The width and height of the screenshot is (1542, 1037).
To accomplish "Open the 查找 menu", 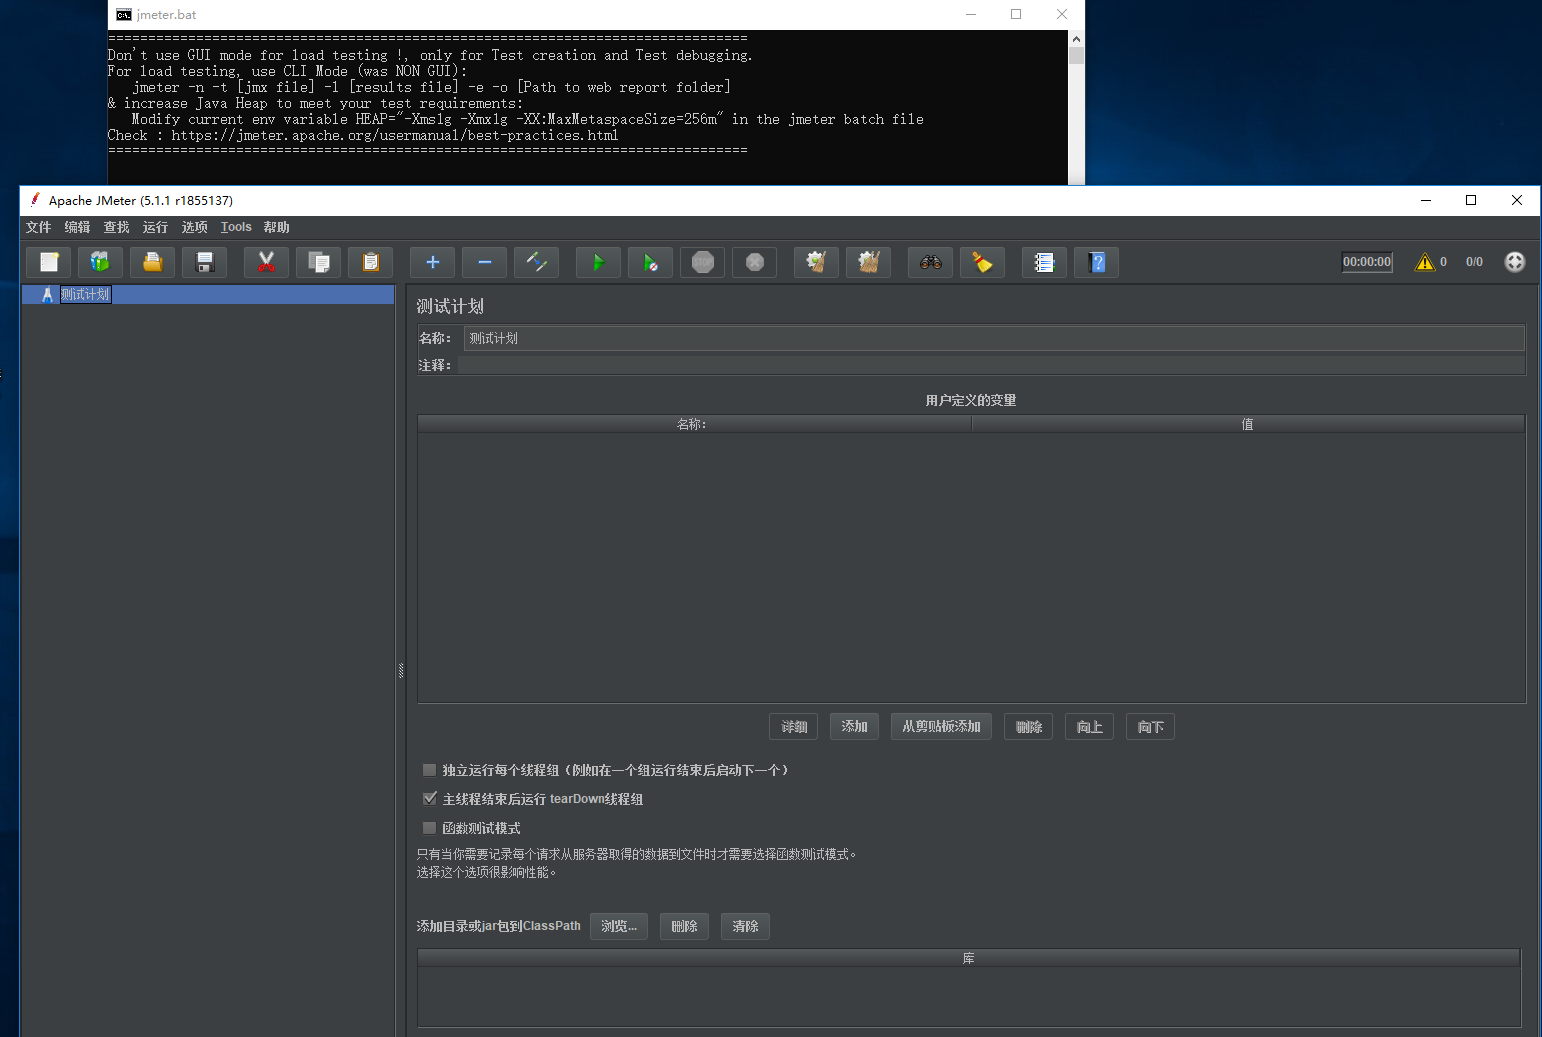I will [116, 227].
